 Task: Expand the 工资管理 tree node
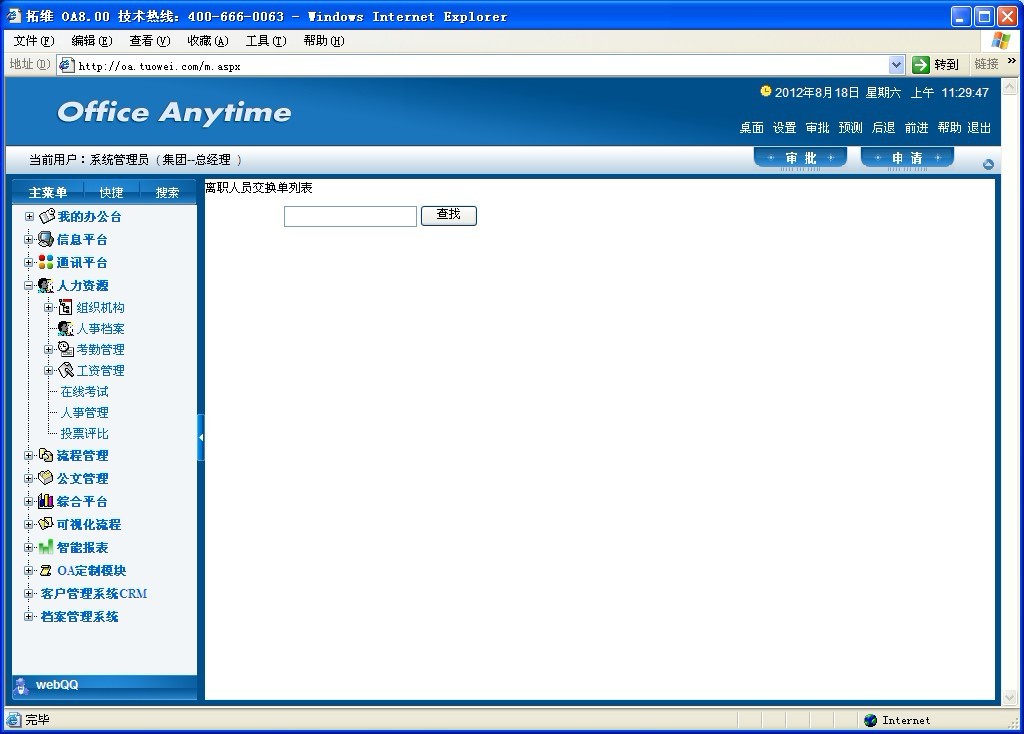(49, 370)
